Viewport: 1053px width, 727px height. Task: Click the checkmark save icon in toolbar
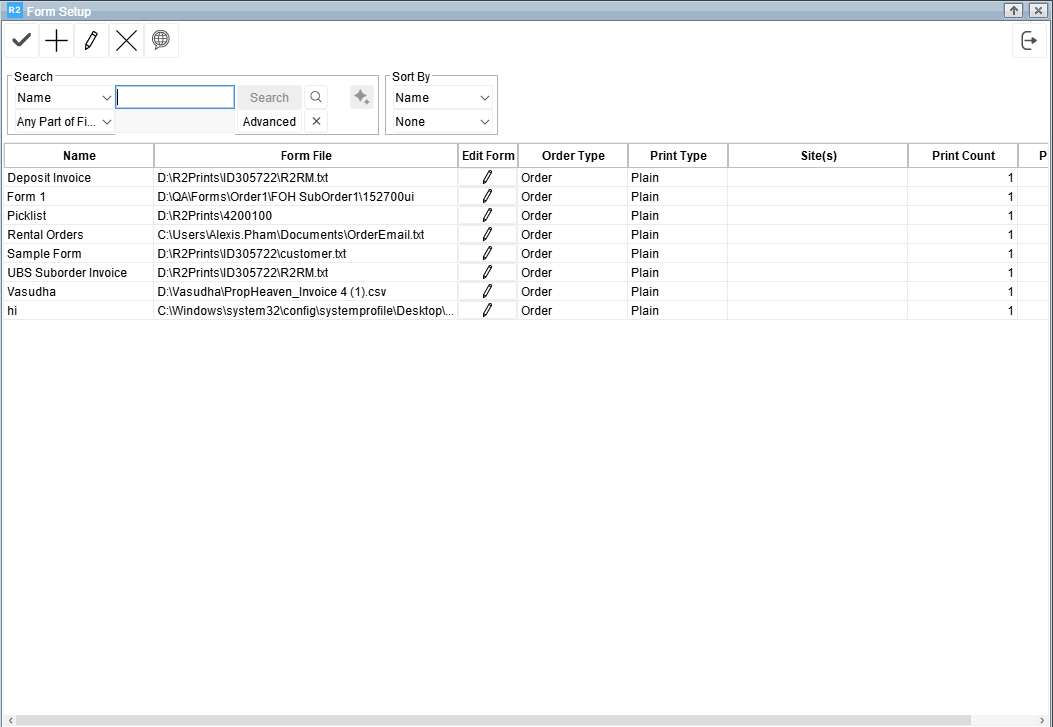coord(22,41)
